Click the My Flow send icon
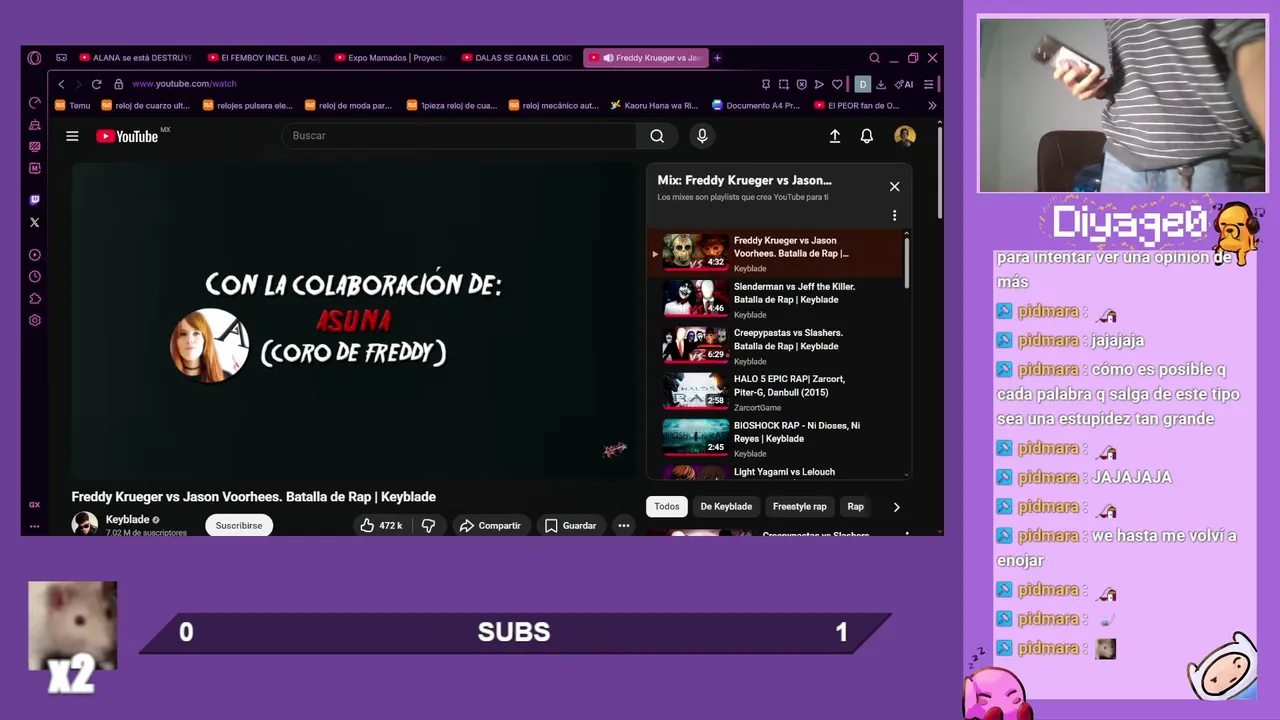This screenshot has width=1280, height=720. tap(819, 84)
